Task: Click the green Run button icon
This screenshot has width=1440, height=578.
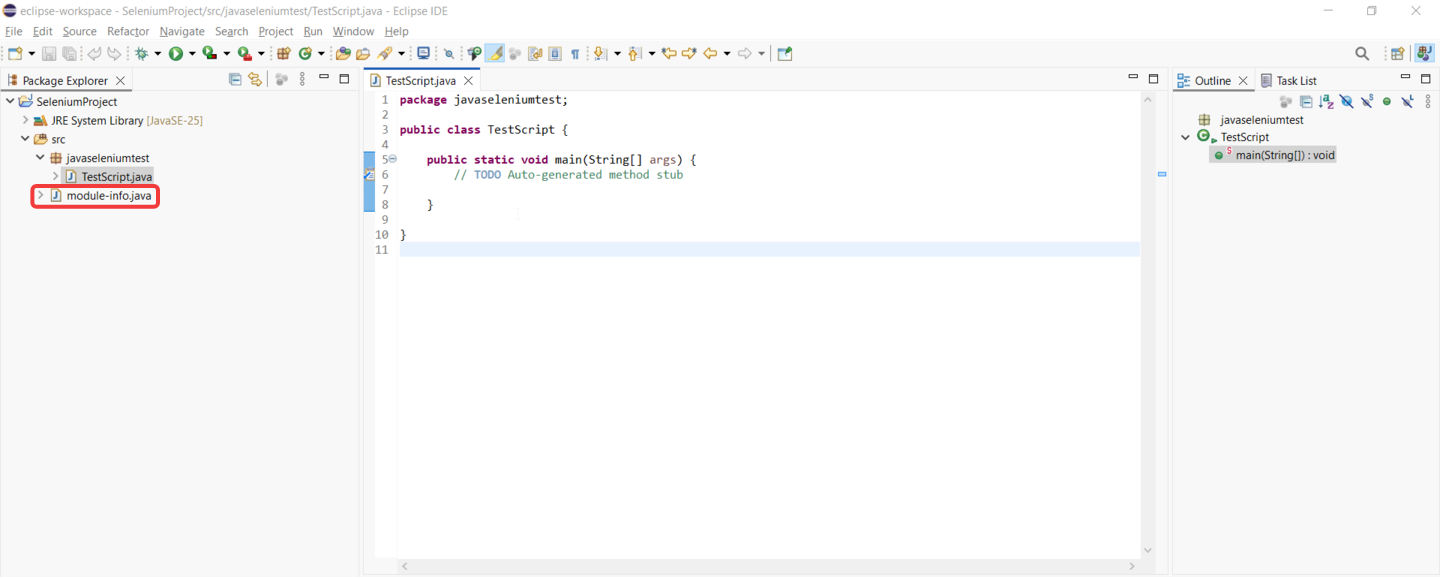Action: 176,54
